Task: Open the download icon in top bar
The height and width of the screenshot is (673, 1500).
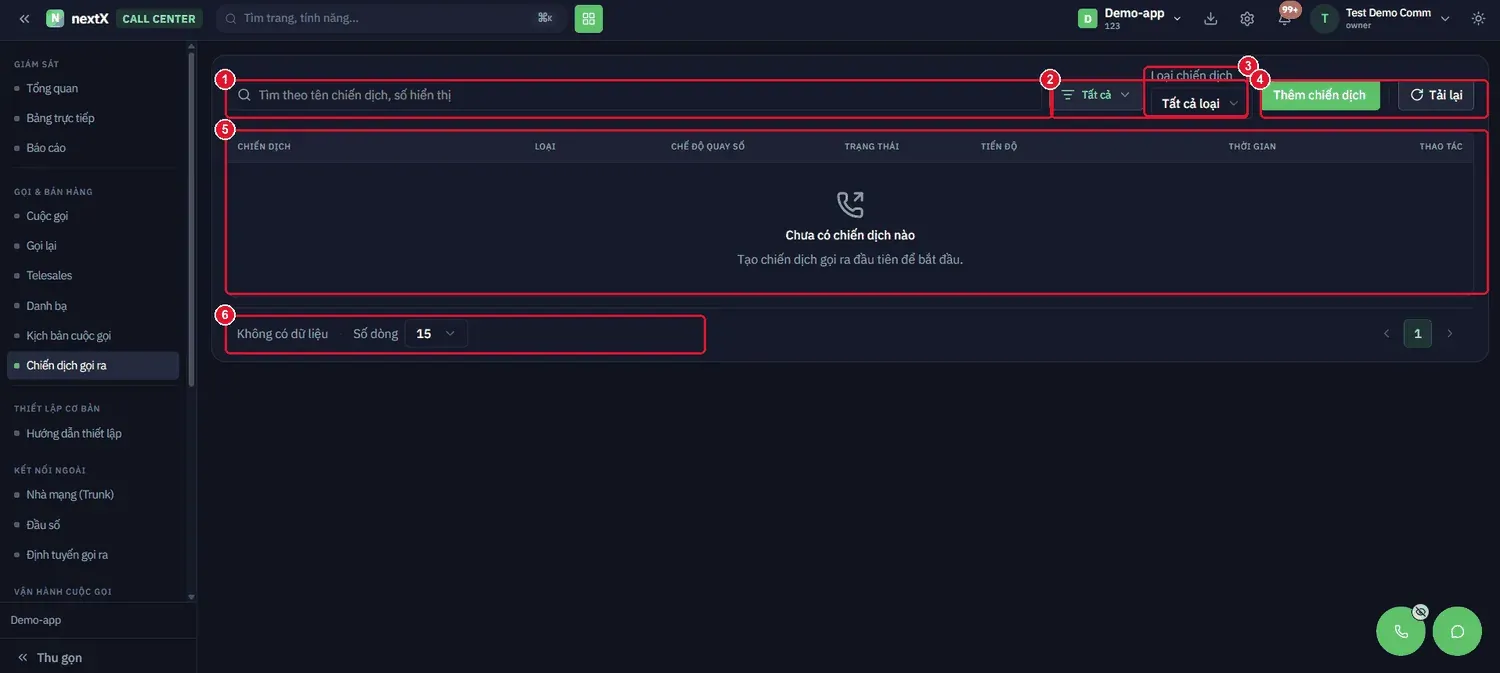Action: coord(1211,18)
